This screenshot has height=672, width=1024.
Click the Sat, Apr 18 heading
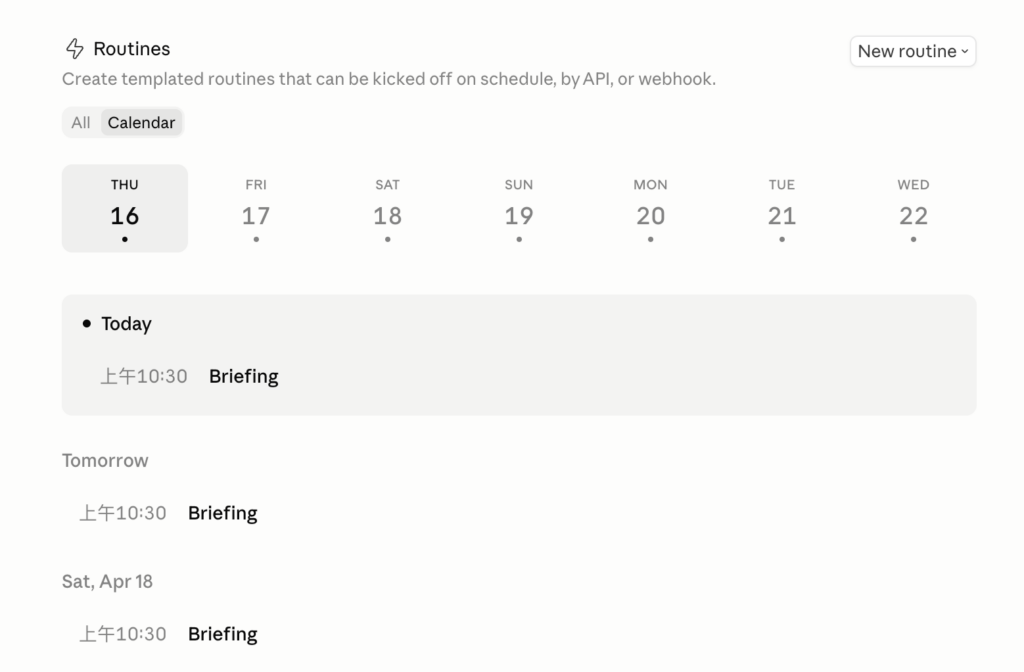107,582
